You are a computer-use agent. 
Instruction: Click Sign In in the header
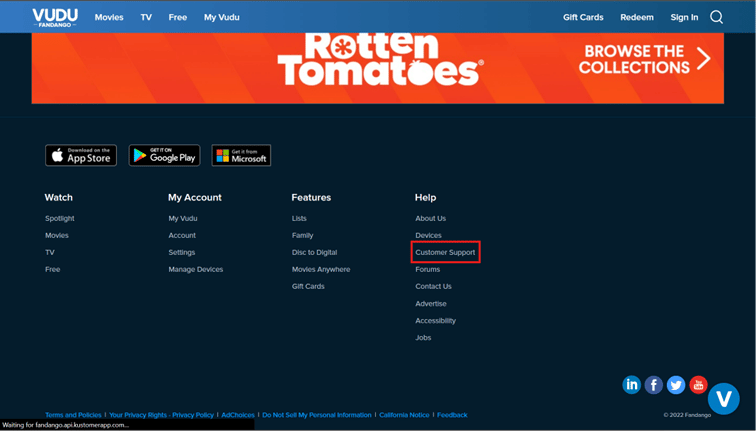684,17
